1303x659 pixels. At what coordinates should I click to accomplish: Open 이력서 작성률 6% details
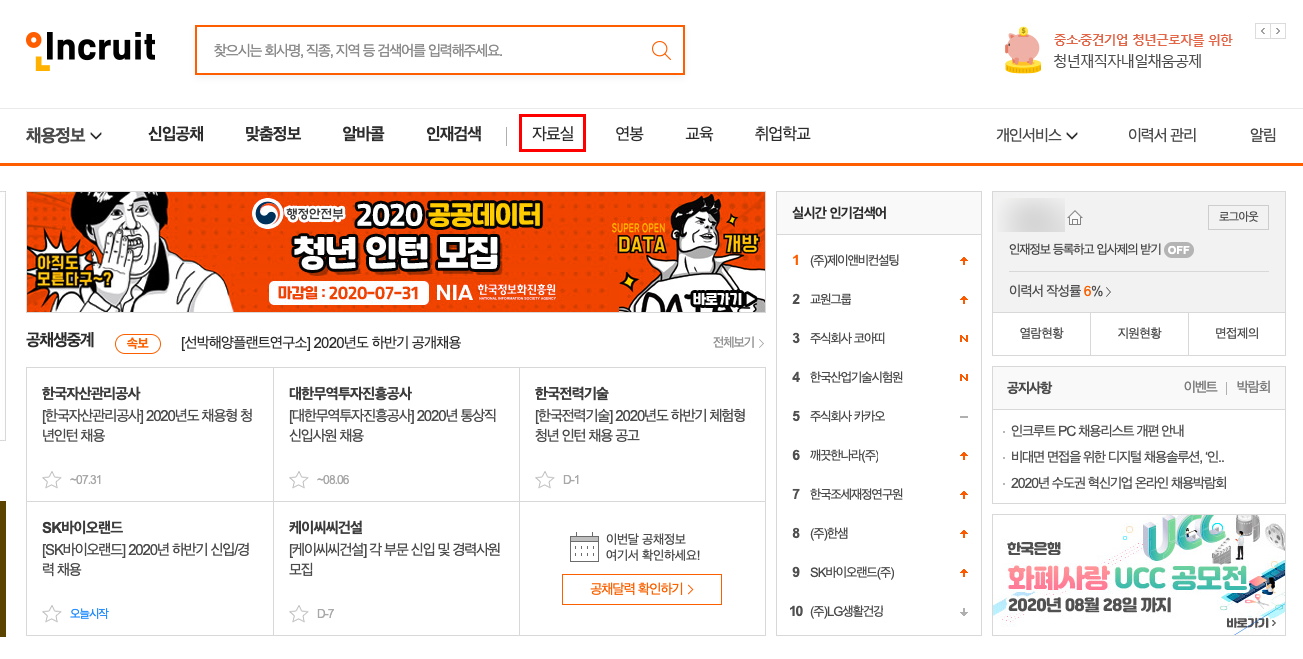coord(1060,291)
